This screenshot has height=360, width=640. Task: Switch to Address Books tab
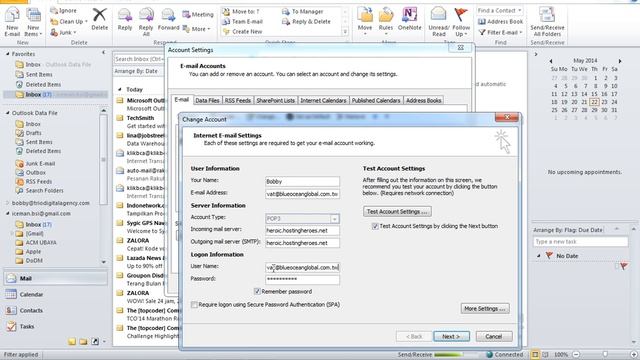pos(424,100)
